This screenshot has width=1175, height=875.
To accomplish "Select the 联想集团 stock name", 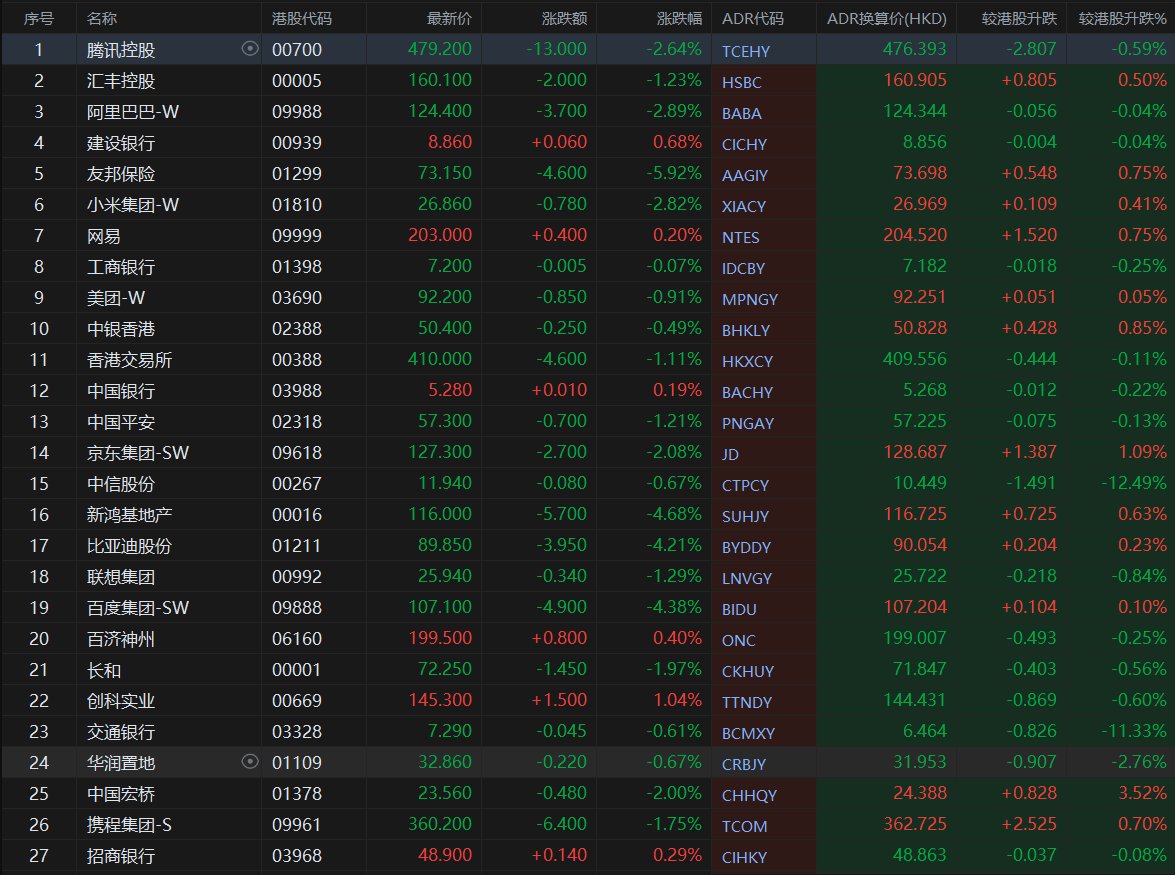I will [x=121, y=577].
